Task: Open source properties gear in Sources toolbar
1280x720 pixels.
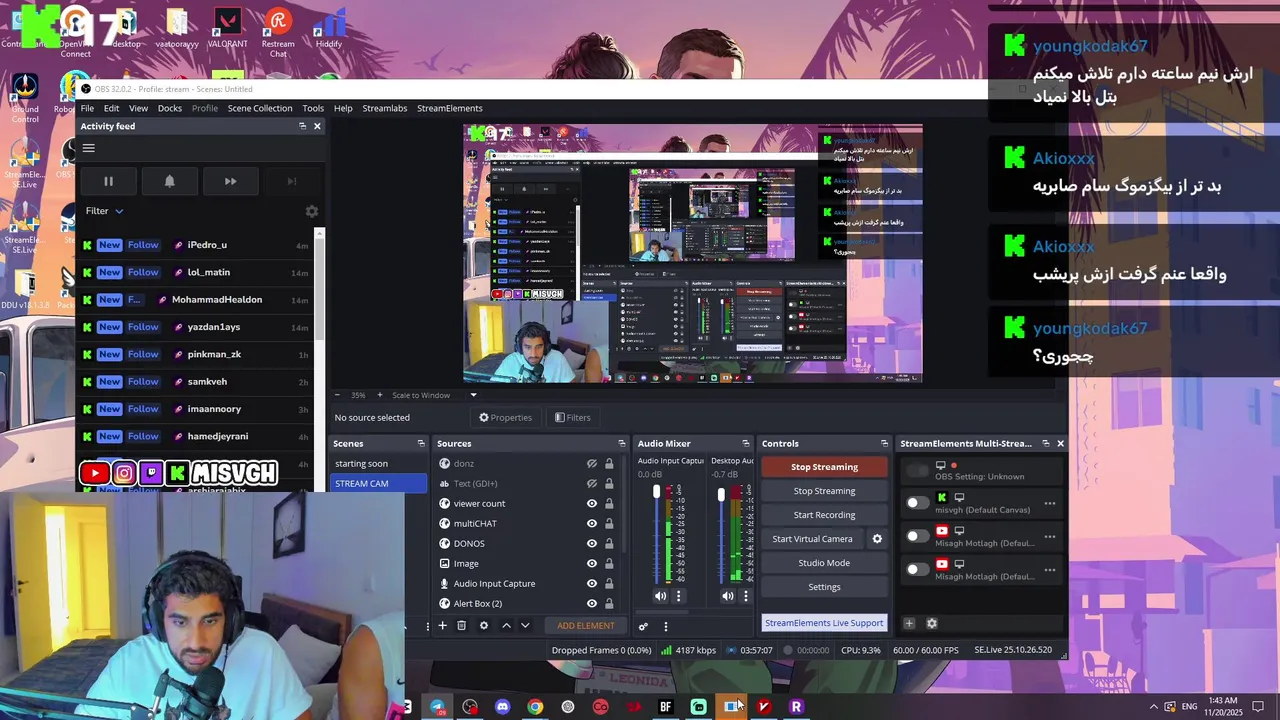Action: pyautogui.click(x=484, y=626)
